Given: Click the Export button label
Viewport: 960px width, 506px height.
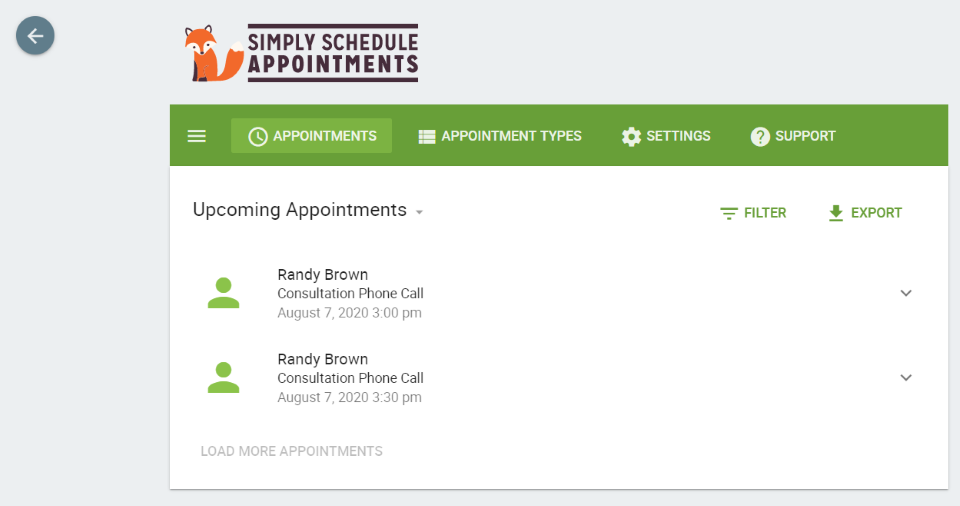Looking at the screenshot, I should click(876, 213).
